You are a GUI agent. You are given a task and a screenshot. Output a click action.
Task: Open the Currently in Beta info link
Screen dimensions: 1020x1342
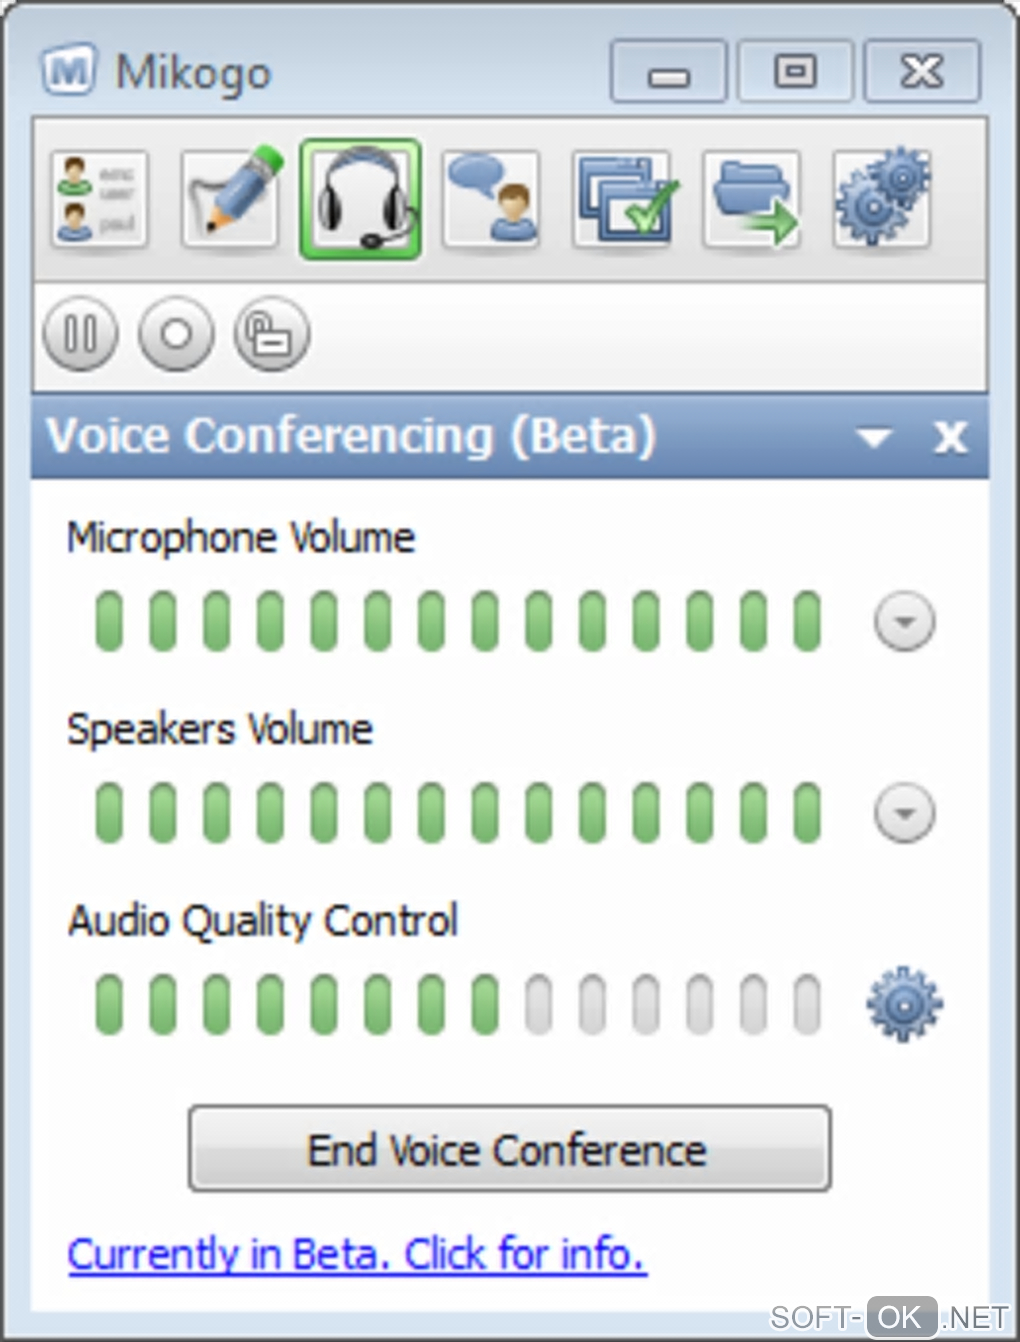pos(357,1254)
